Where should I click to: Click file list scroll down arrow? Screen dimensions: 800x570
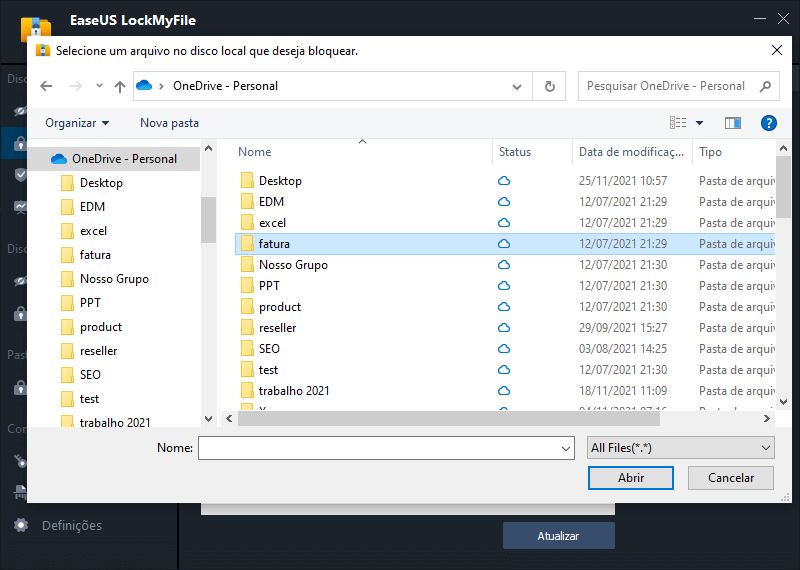point(784,402)
